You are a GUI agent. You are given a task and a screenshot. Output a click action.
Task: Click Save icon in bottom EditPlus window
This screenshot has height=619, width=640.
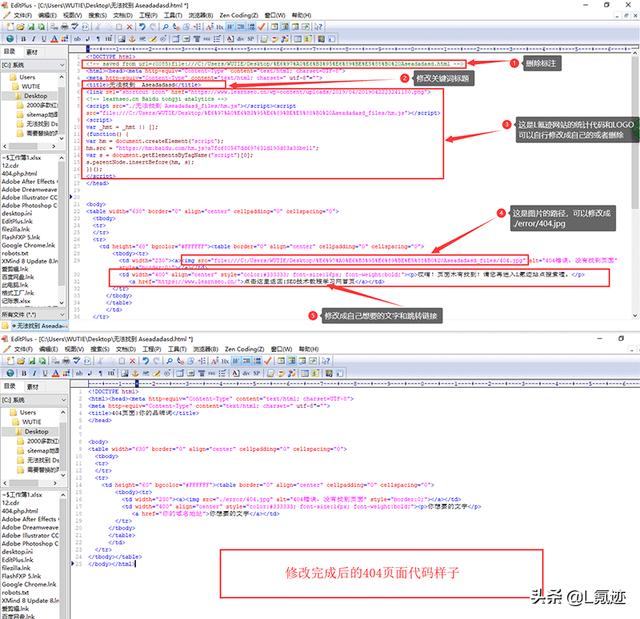(x=31, y=361)
